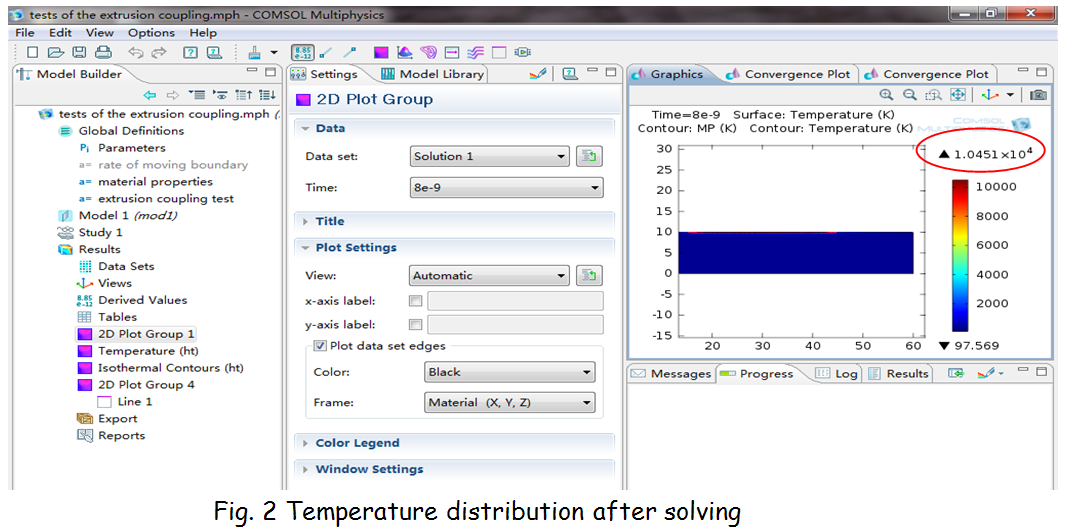Take a snapshot with the camera icon
Image resolution: width=1068 pixels, height=531 pixels.
coord(1039,94)
